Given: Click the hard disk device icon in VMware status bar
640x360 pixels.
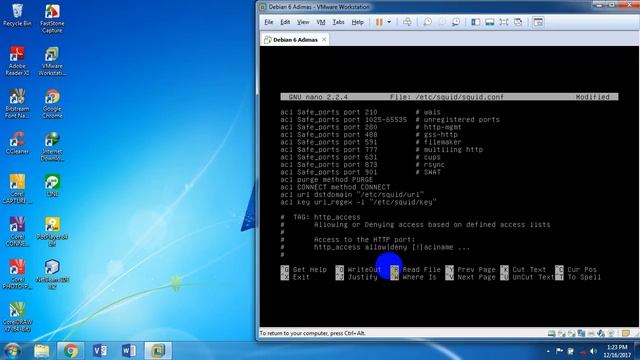Looking at the screenshot, I should point(551,333).
